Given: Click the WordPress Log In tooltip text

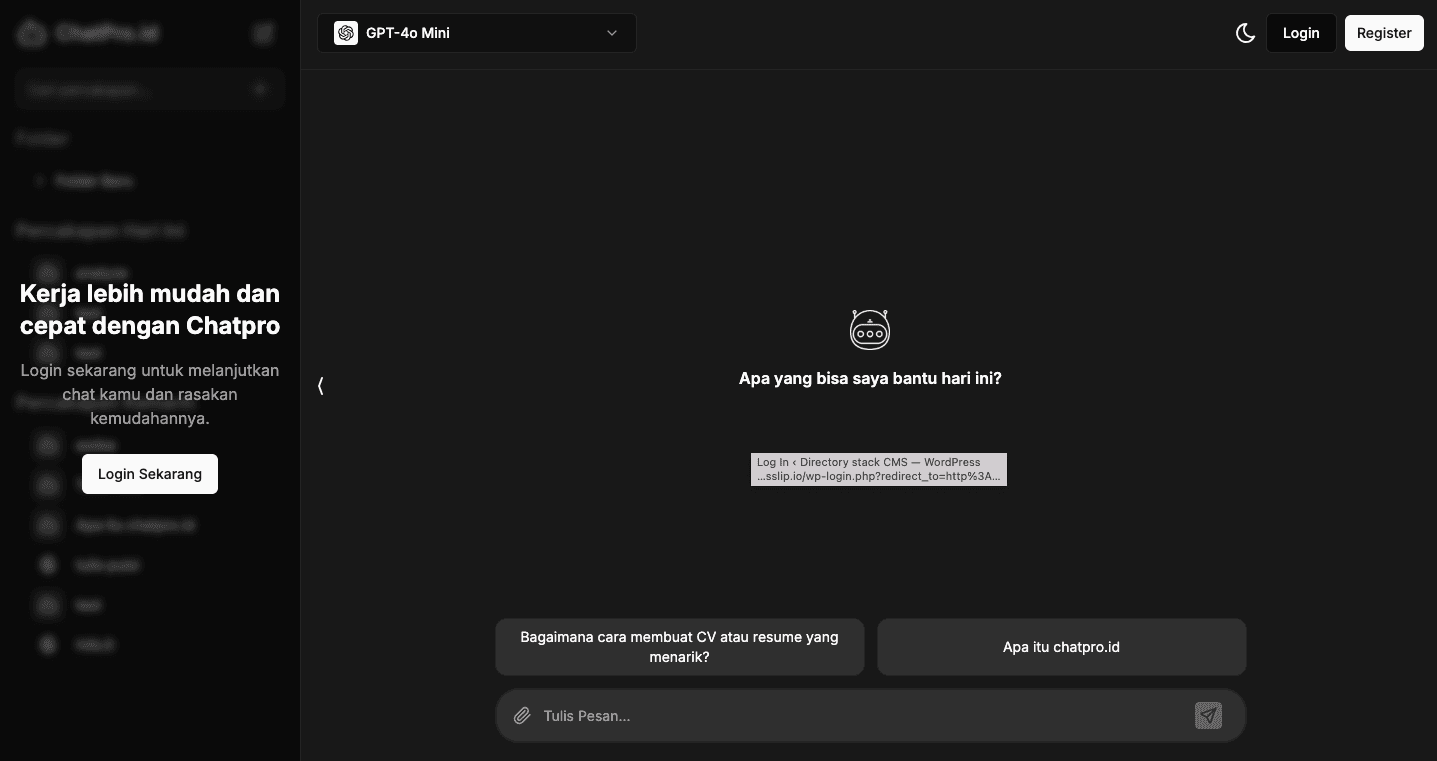Looking at the screenshot, I should tap(879, 469).
